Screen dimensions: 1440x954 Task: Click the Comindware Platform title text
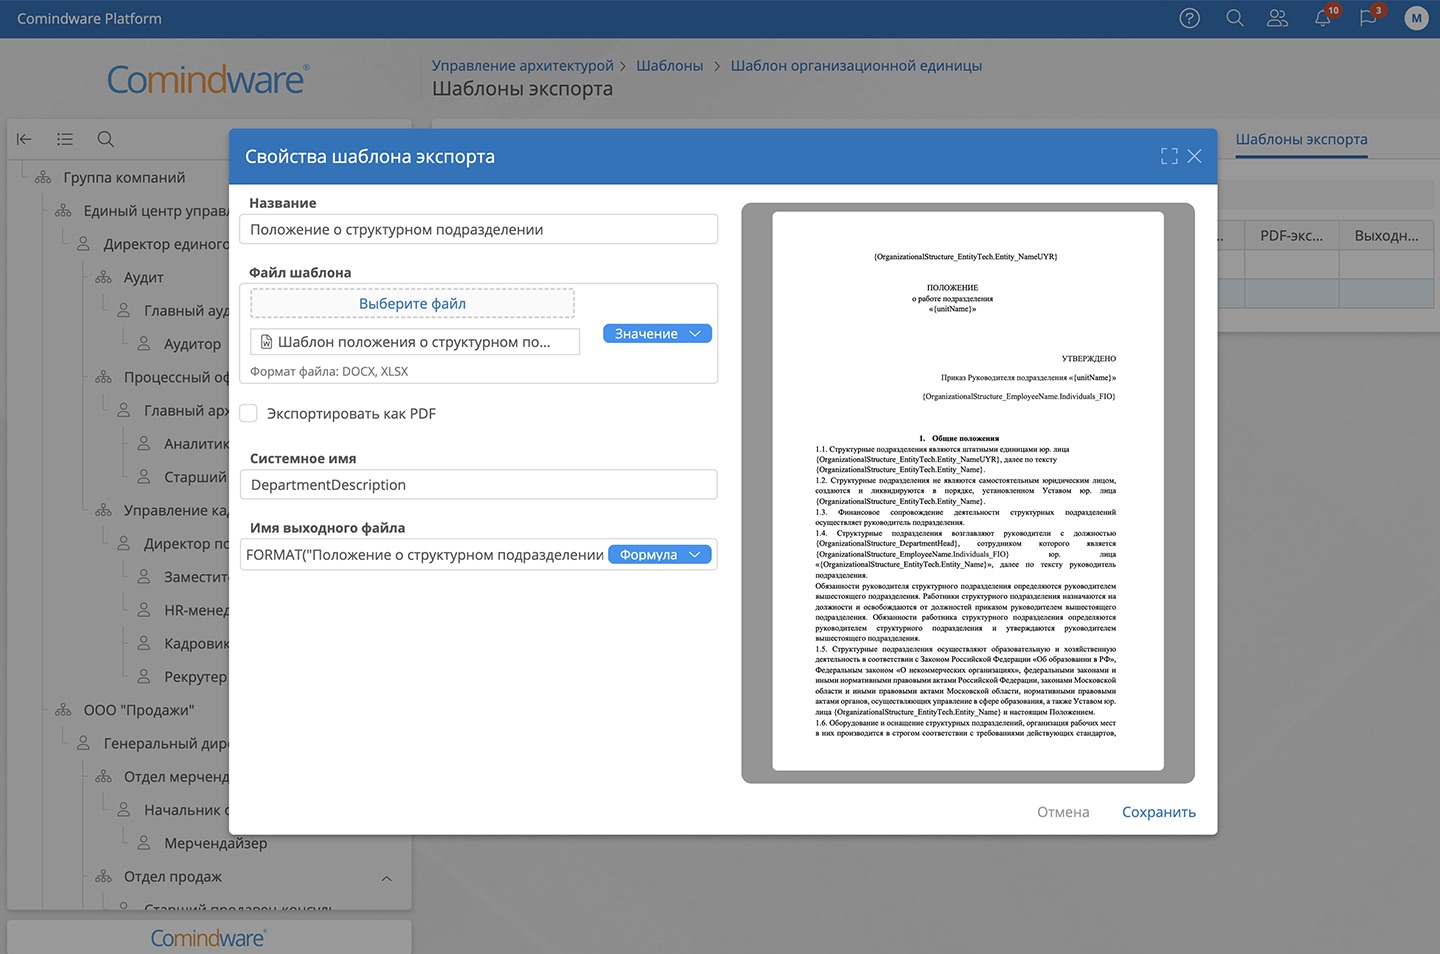[89, 18]
